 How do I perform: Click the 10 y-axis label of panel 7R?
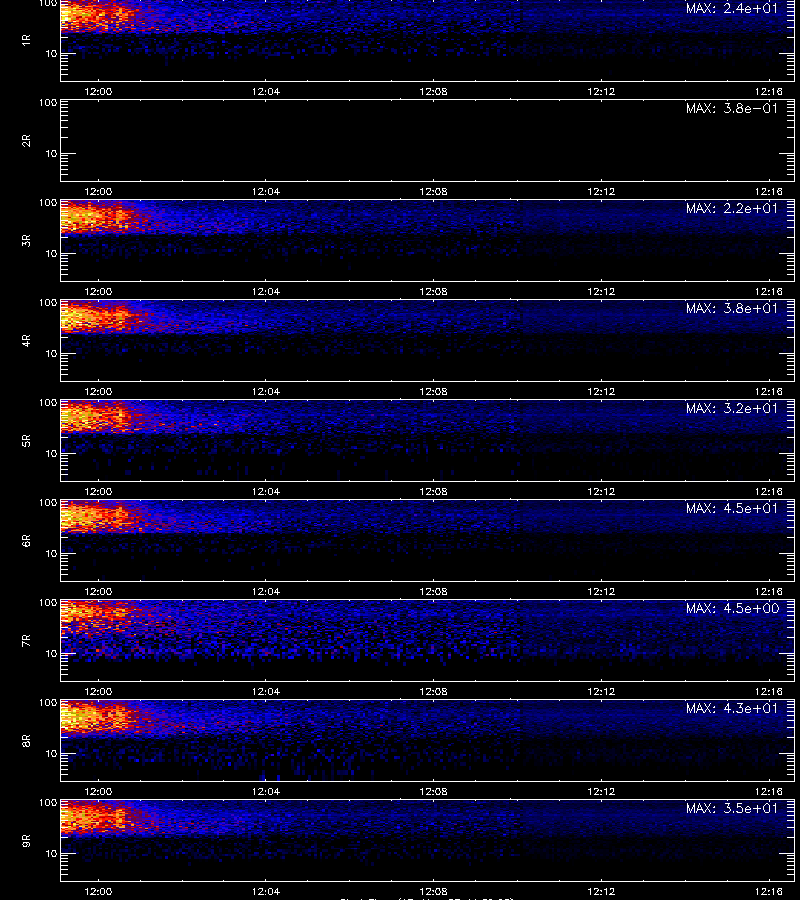pyautogui.click(x=52, y=653)
